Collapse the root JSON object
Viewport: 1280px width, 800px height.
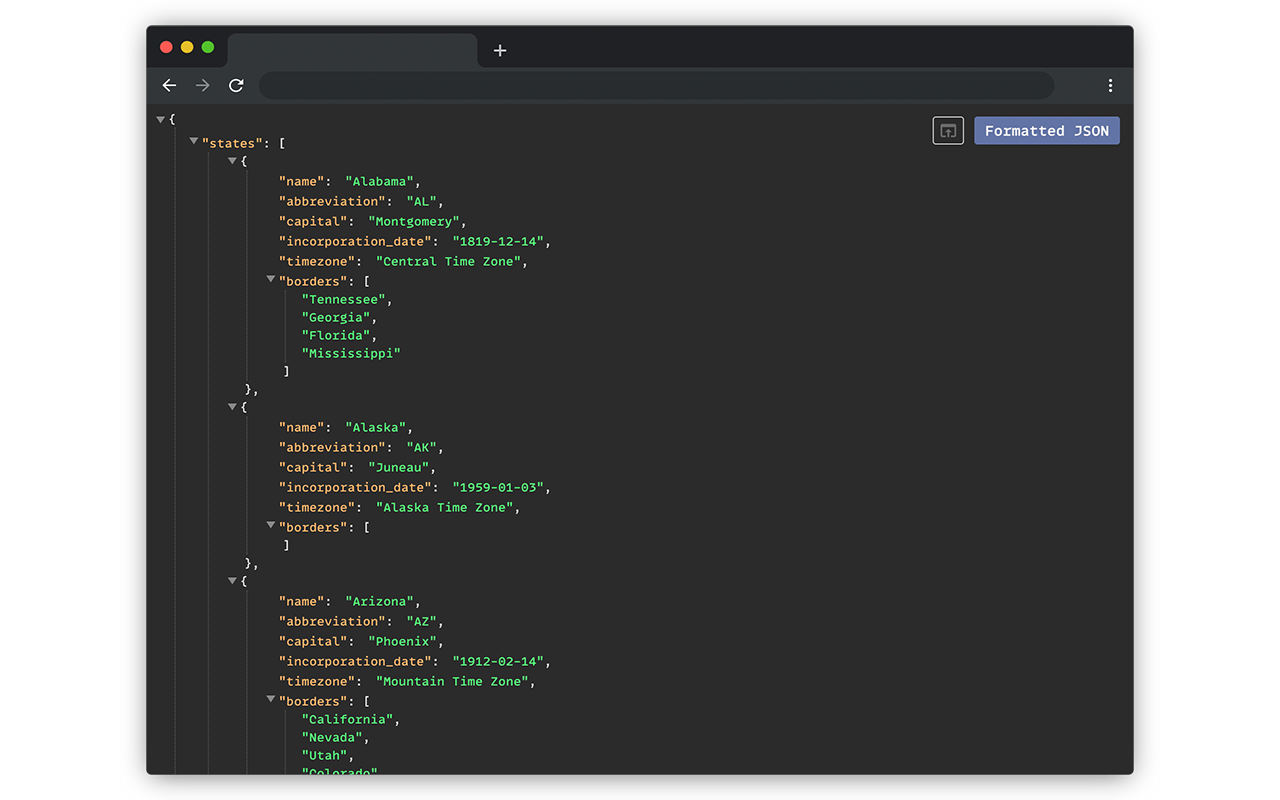pyautogui.click(x=160, y=119)
